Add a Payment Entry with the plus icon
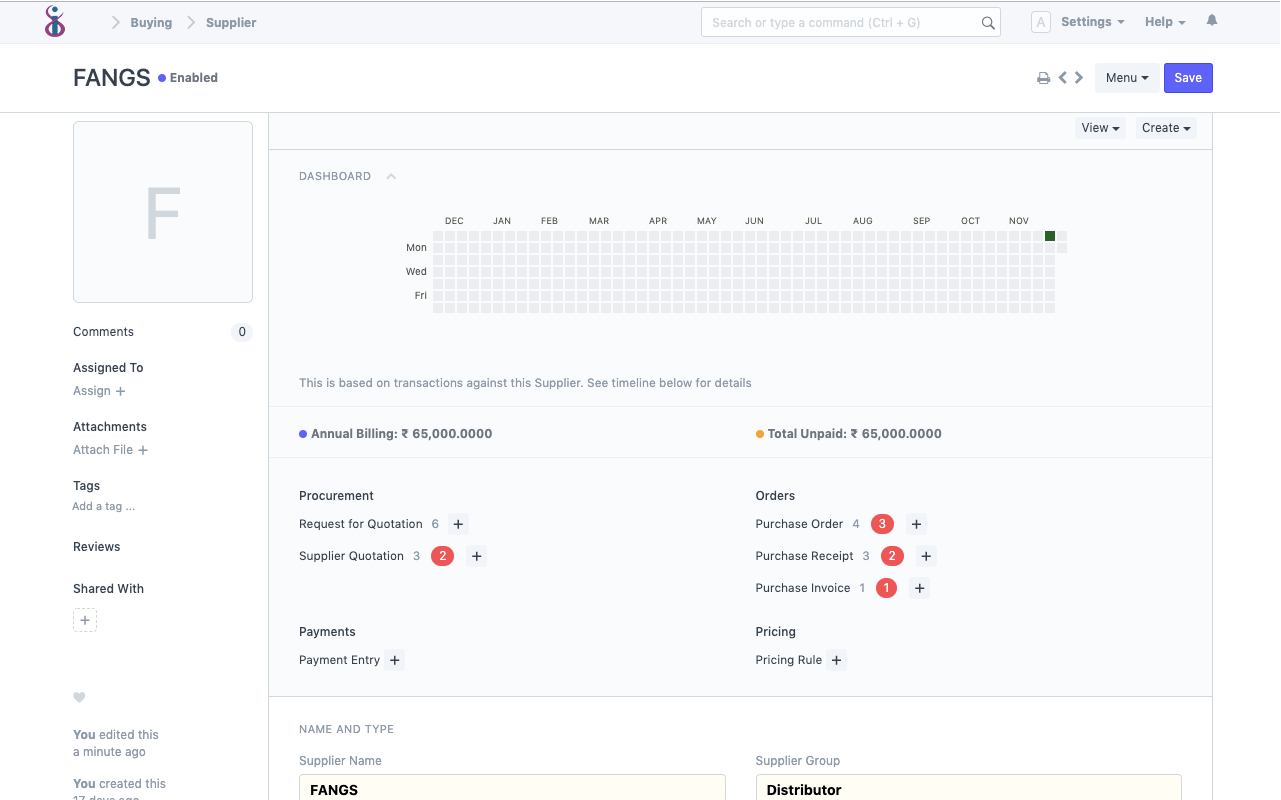Viewport: 1281px width, 800px height. [x=395, y=660]
